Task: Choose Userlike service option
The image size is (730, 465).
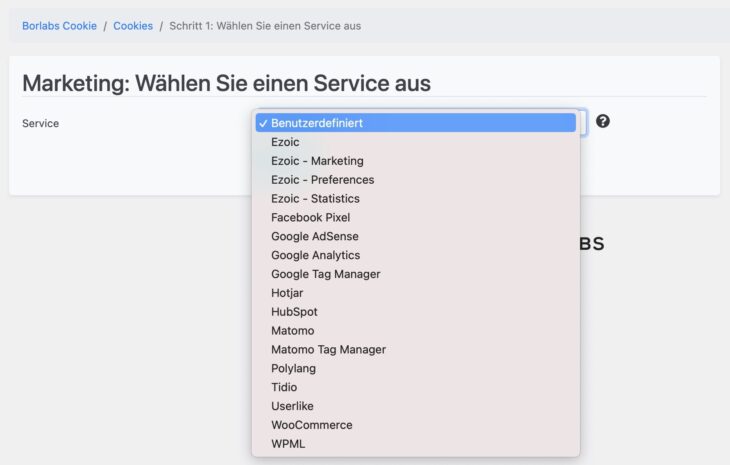Action: click(415, 406)
